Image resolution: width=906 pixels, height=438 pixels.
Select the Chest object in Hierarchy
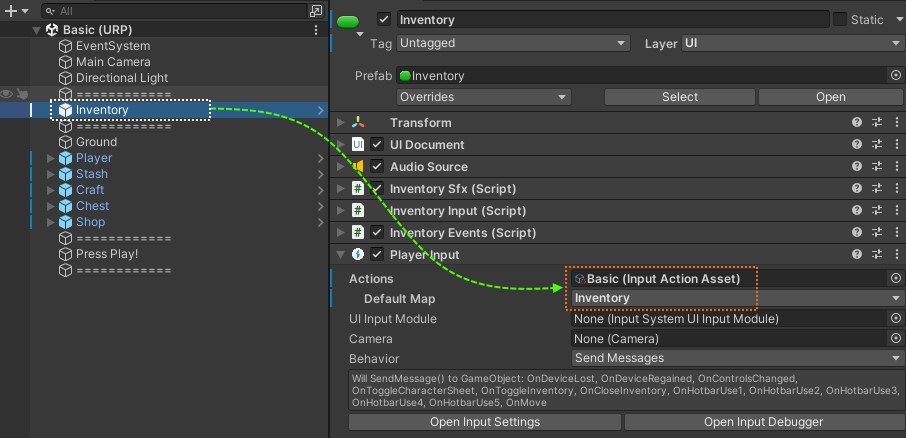pos(92,206)
